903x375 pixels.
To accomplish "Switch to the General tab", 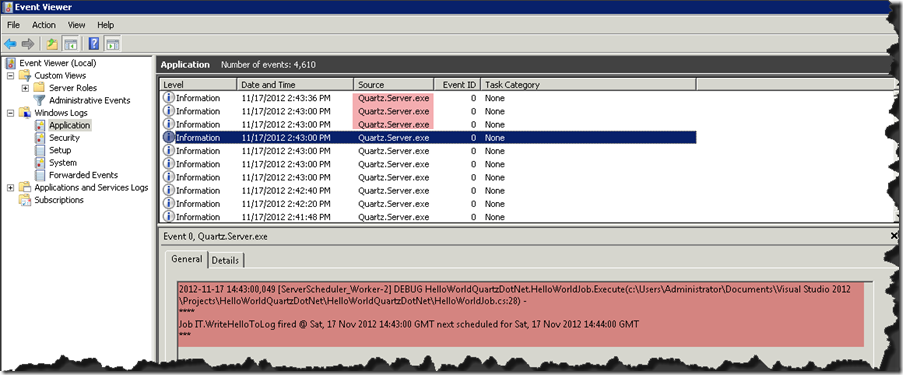I will (187, 259).
